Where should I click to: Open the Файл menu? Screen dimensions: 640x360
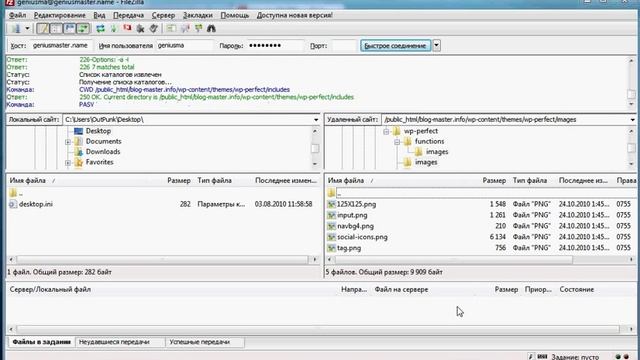[x=18, y=15]
